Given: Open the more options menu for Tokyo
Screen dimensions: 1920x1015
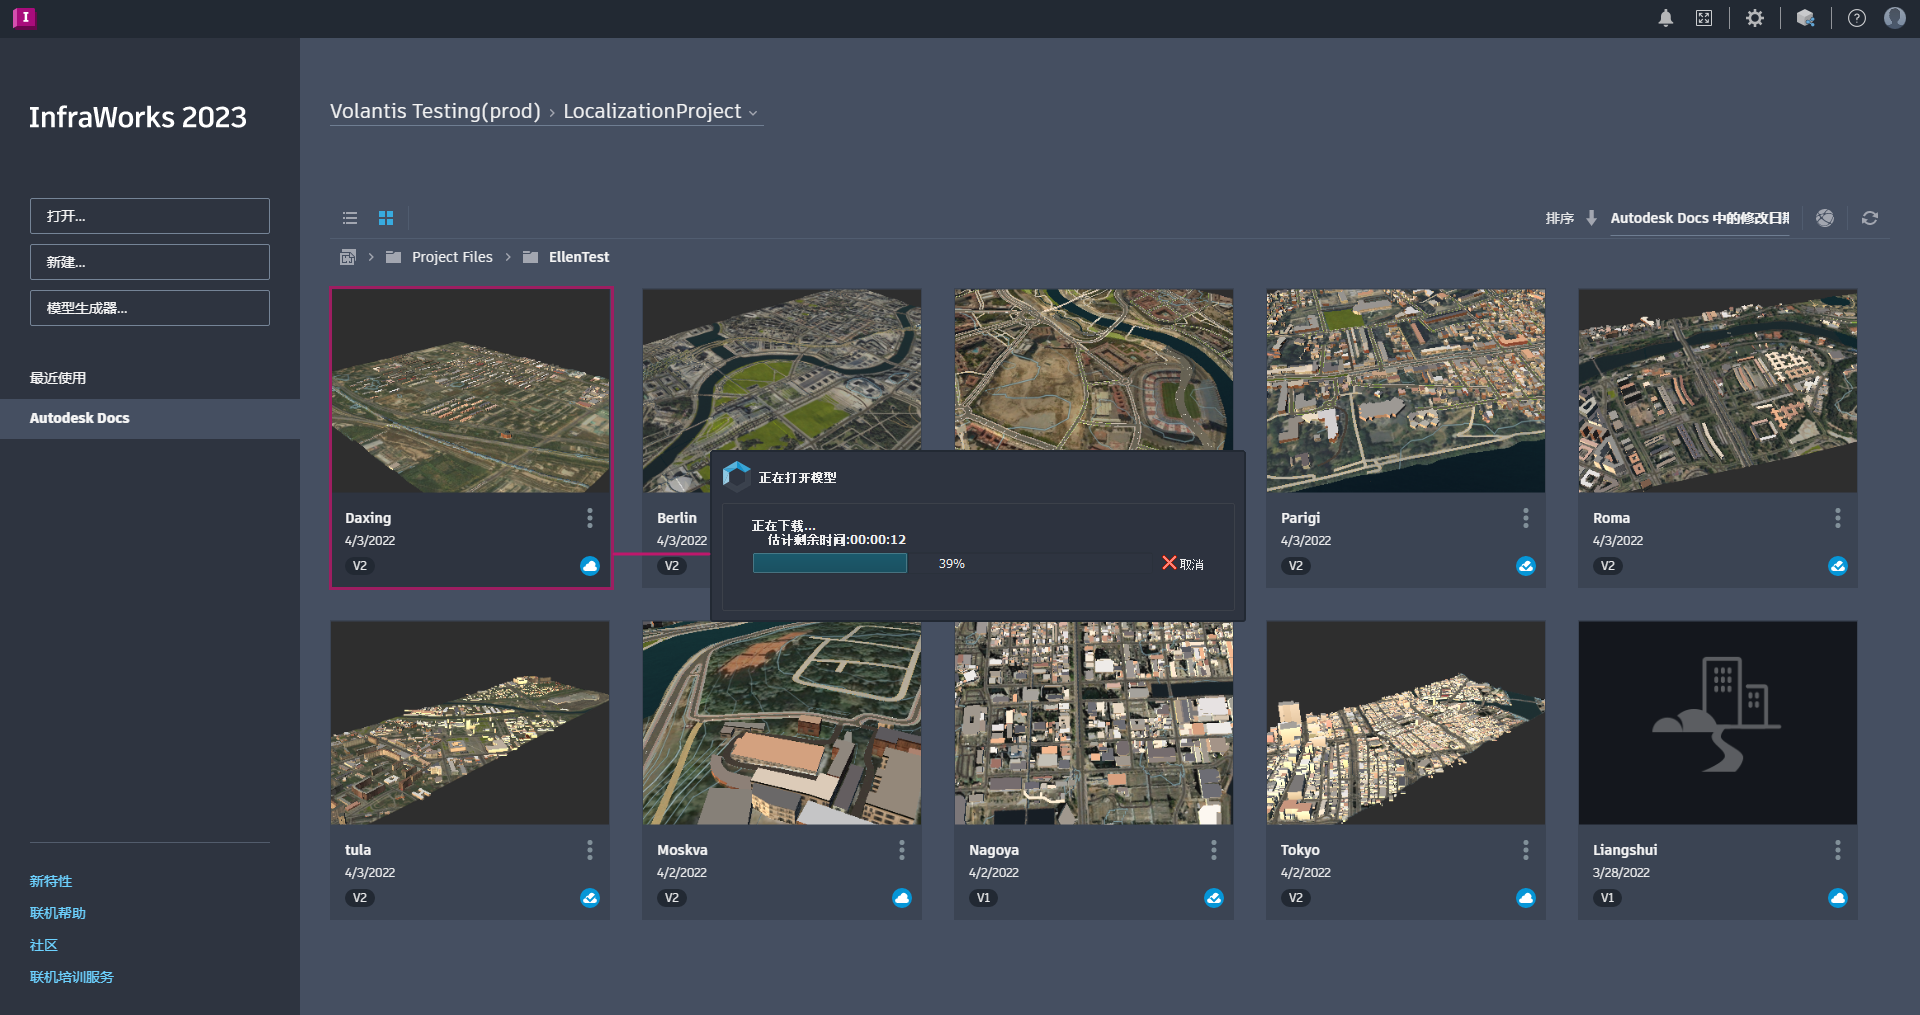Looking at the screenshot, I should pyautogui.click(x=1525, y=850).
